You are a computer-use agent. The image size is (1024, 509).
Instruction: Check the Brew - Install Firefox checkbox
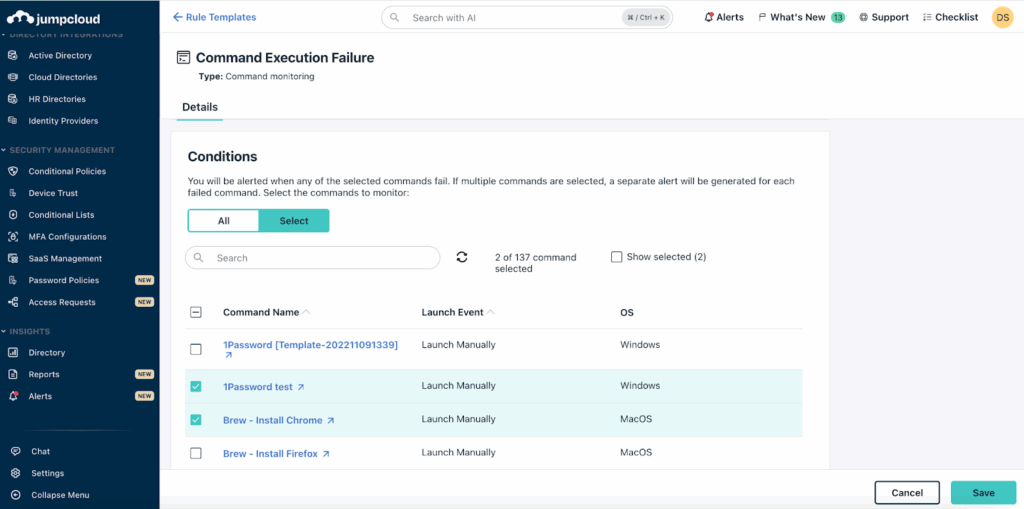(196, 453)
